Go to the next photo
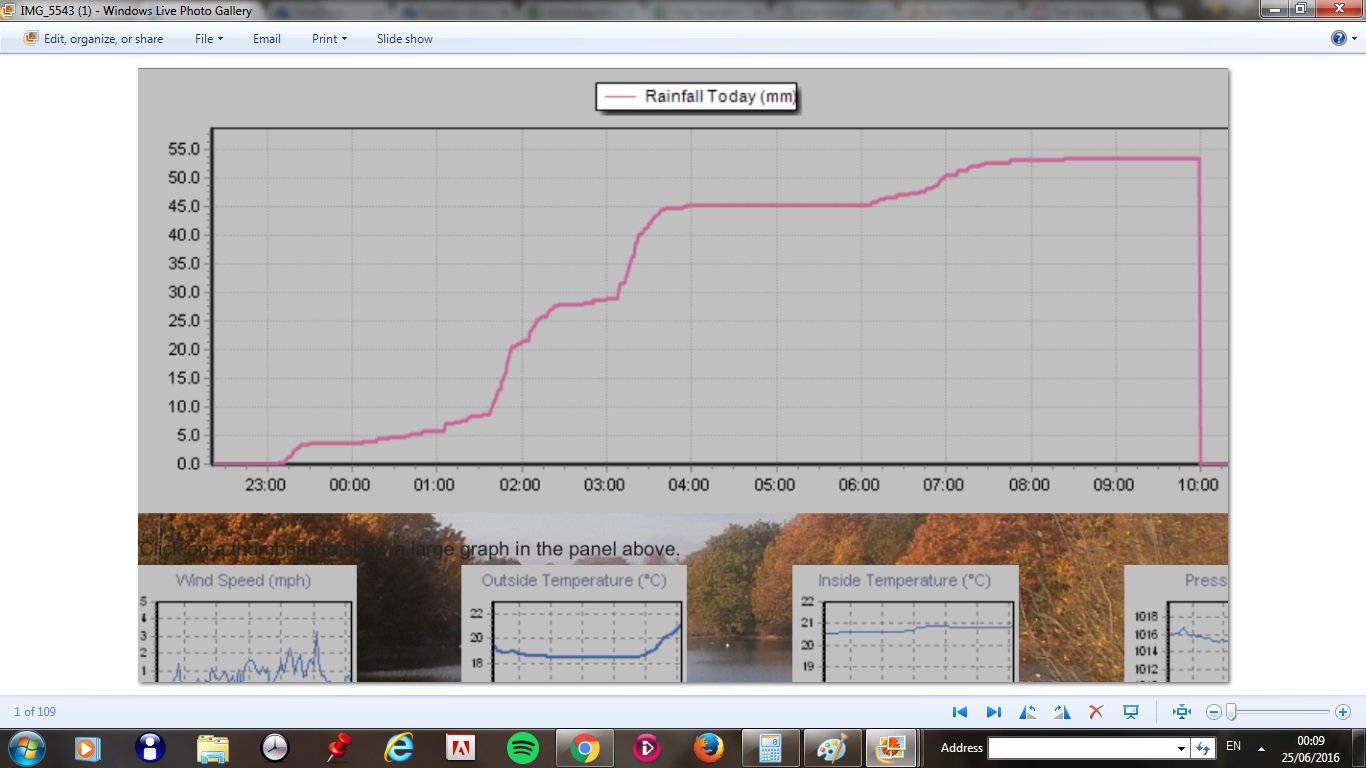 tap(994, 712)
